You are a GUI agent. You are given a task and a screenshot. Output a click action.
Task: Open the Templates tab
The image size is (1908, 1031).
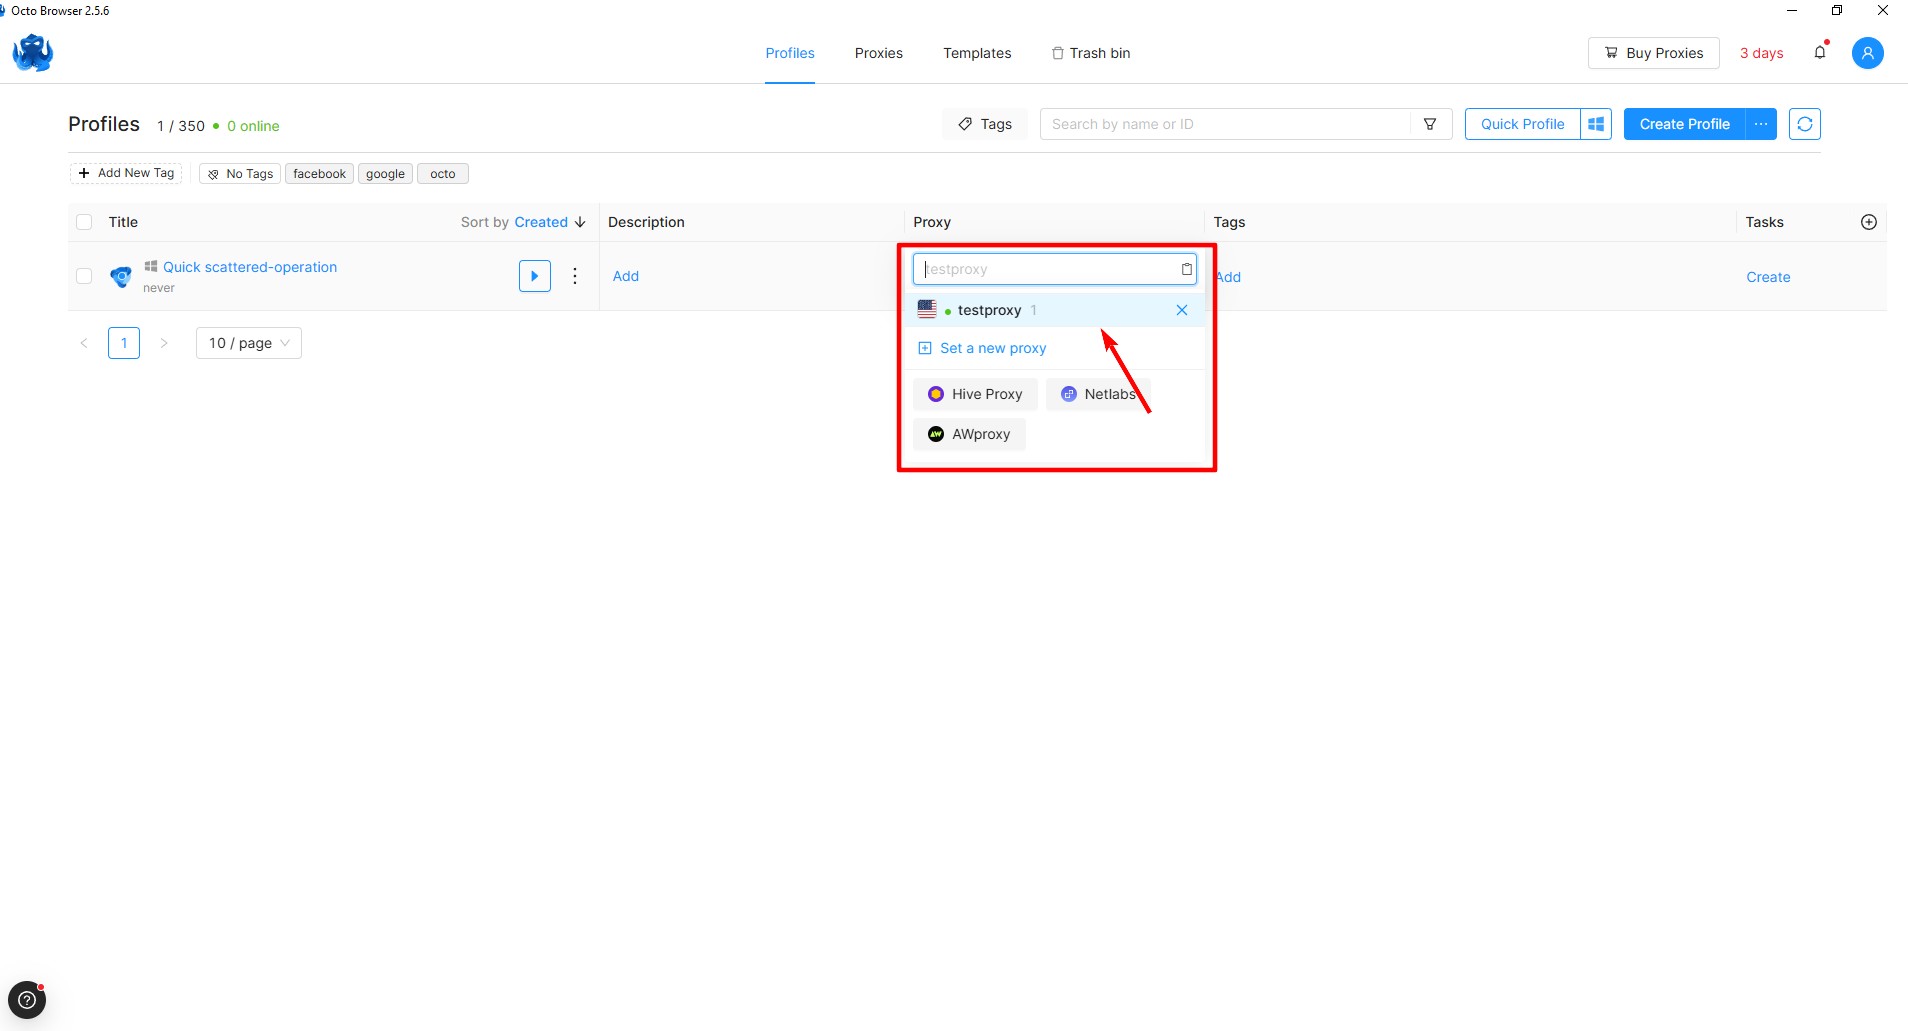pyautogui.click(x=976, y=53)
